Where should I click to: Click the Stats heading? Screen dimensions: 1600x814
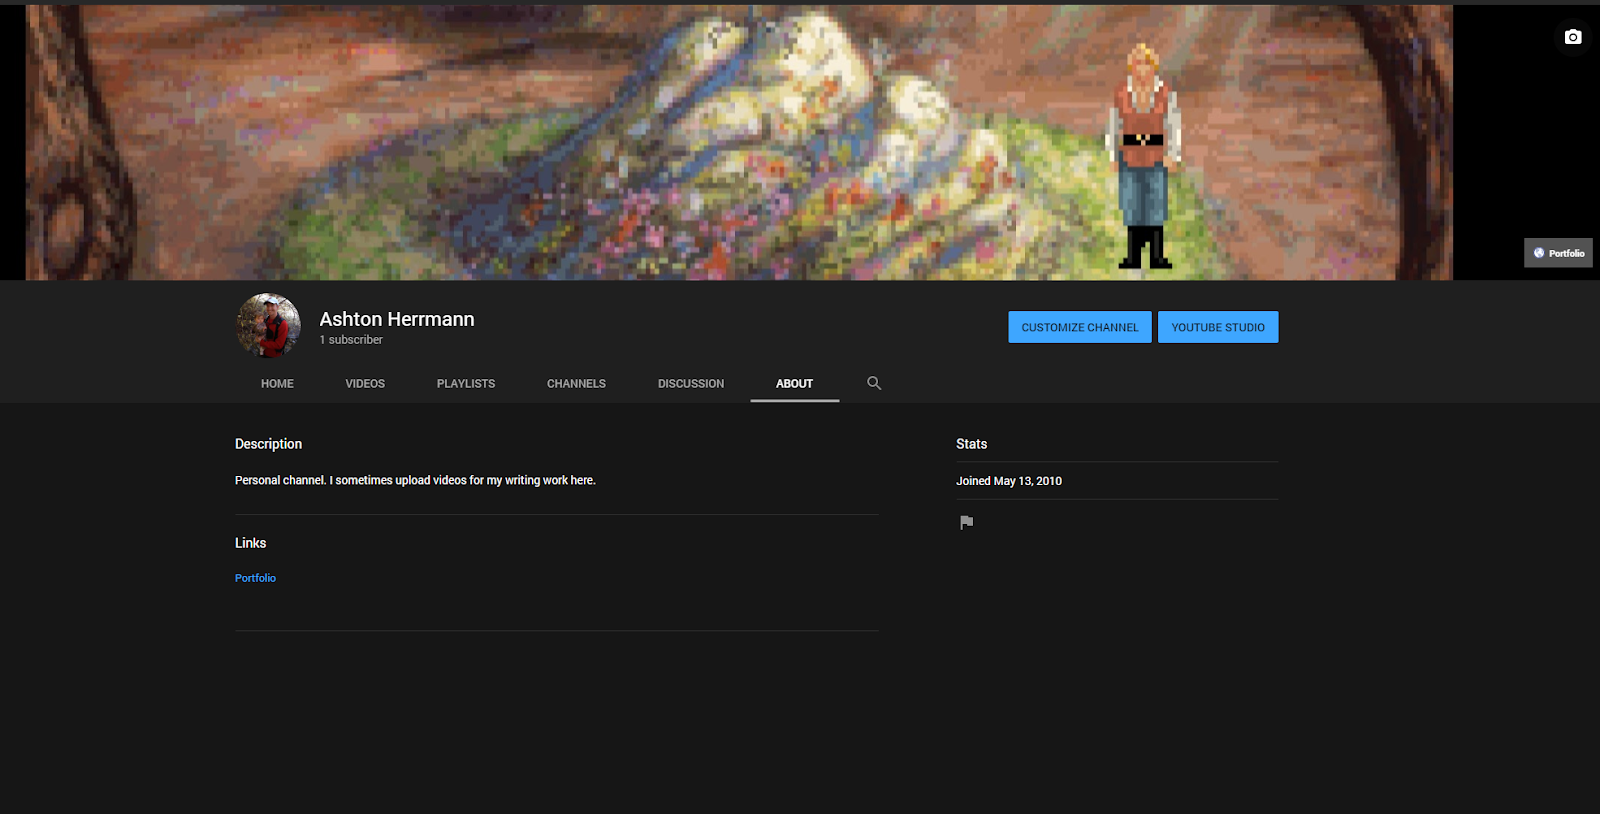point(971,444)
